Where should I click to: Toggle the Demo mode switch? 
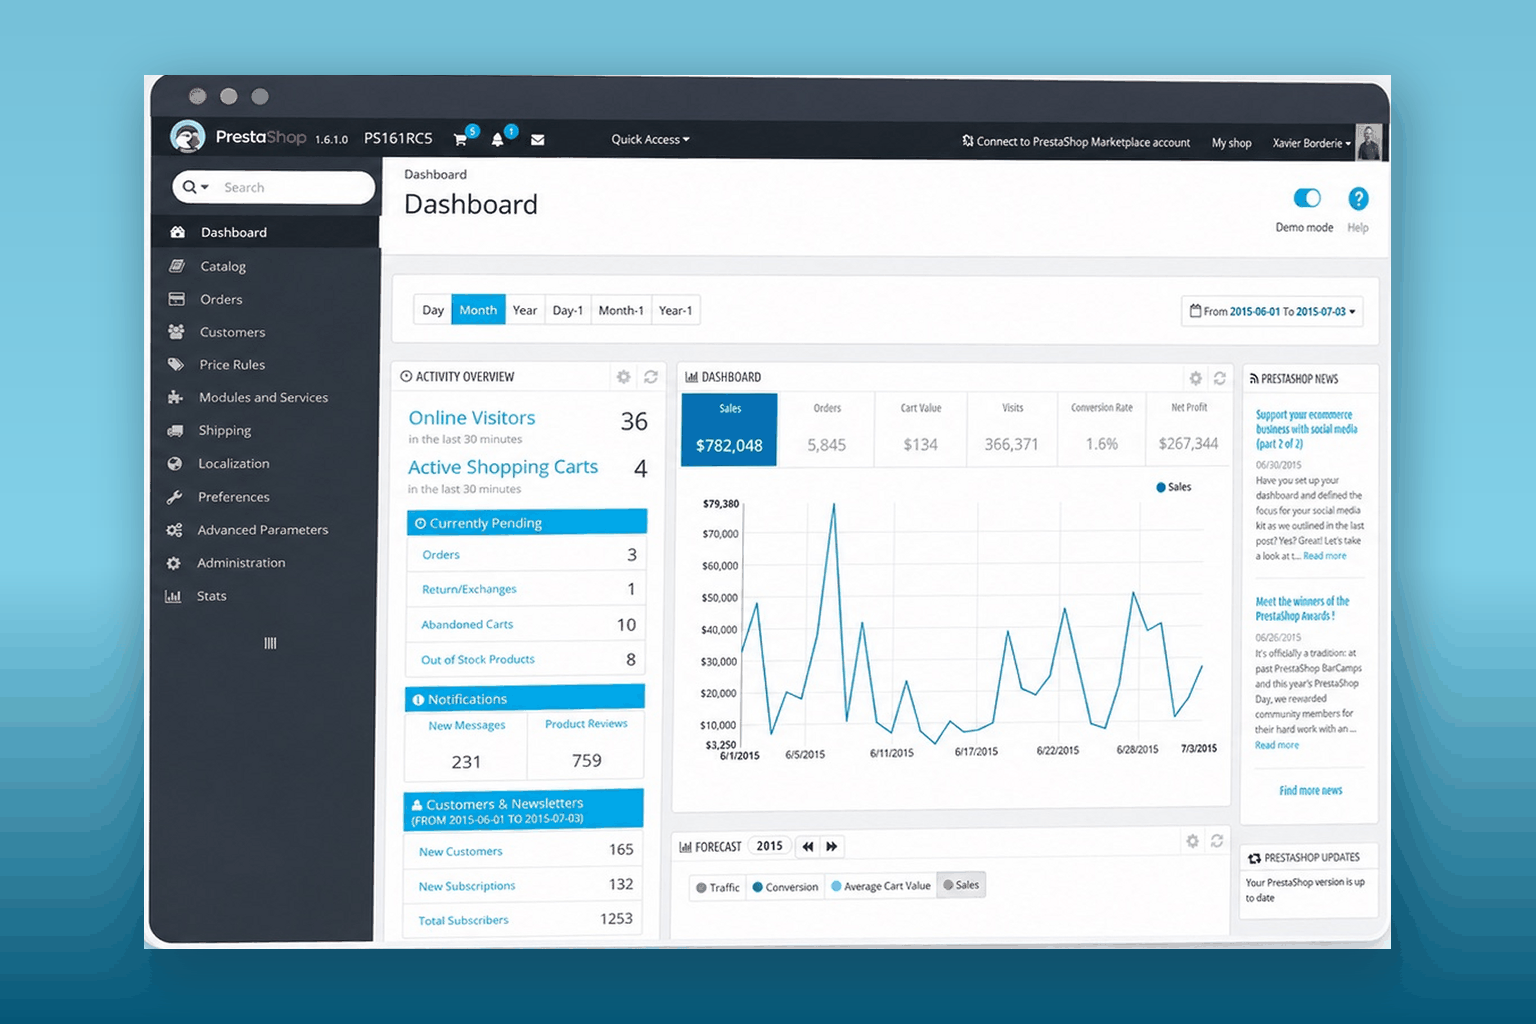pos(1306,198)
